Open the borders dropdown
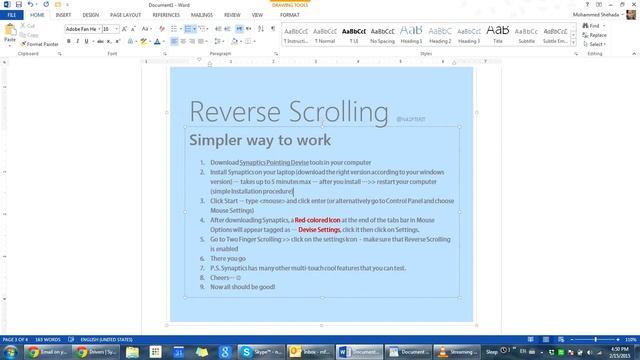 point(254,41)
